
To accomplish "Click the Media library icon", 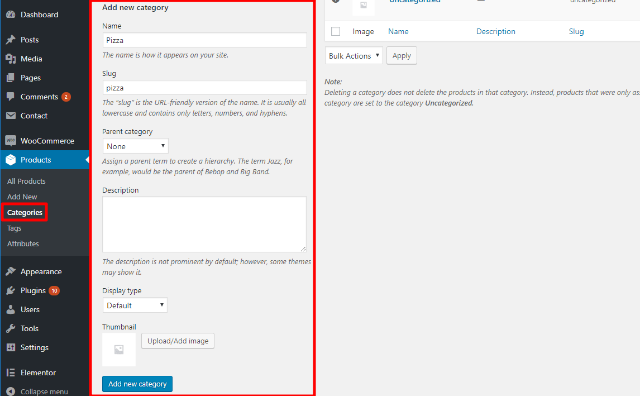I will (x=11, y=59).
